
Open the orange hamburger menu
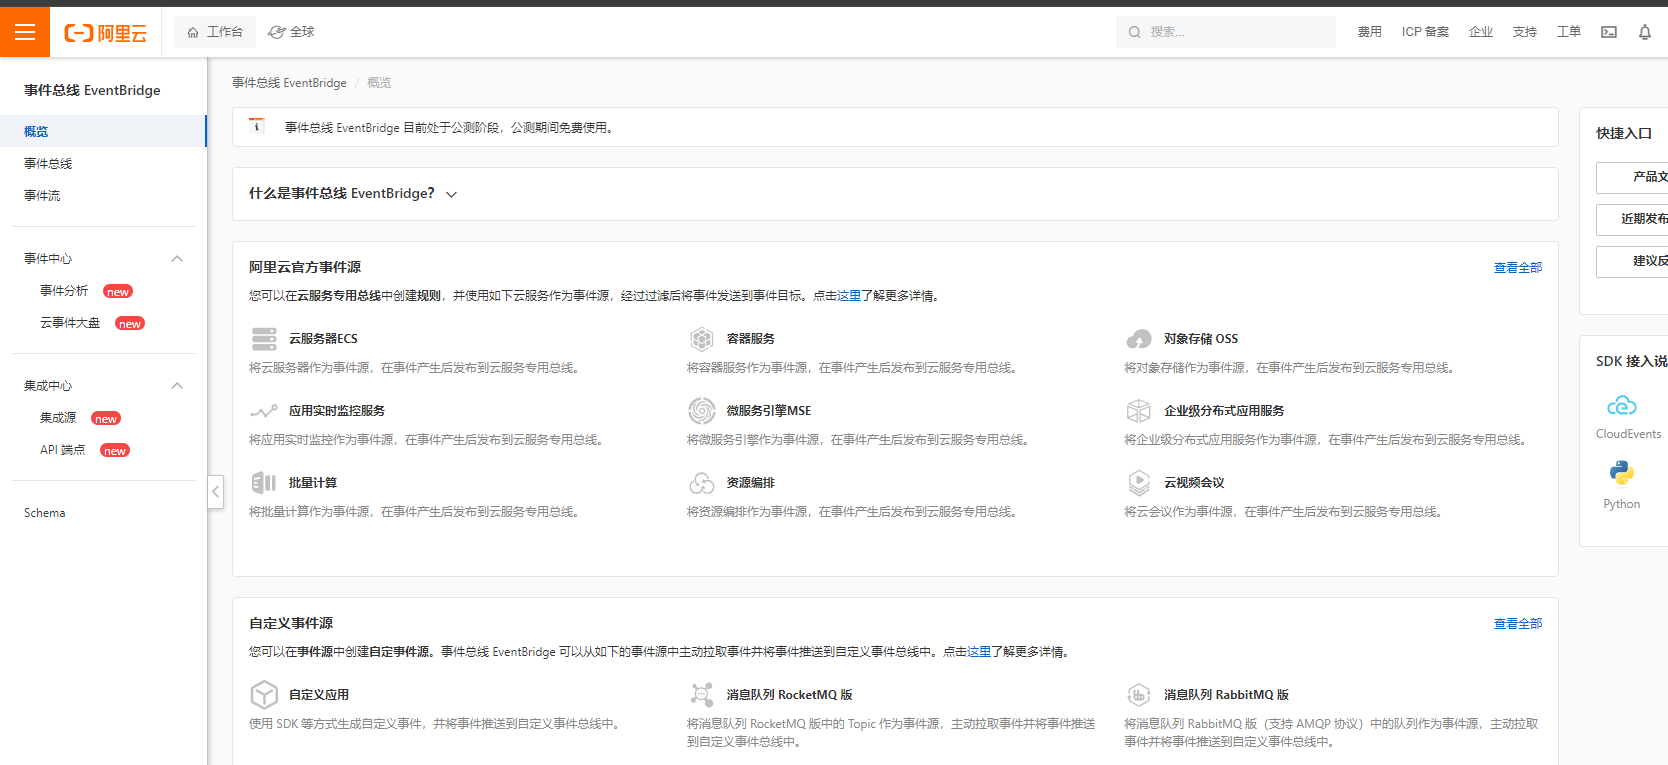(x=25, y=32)
